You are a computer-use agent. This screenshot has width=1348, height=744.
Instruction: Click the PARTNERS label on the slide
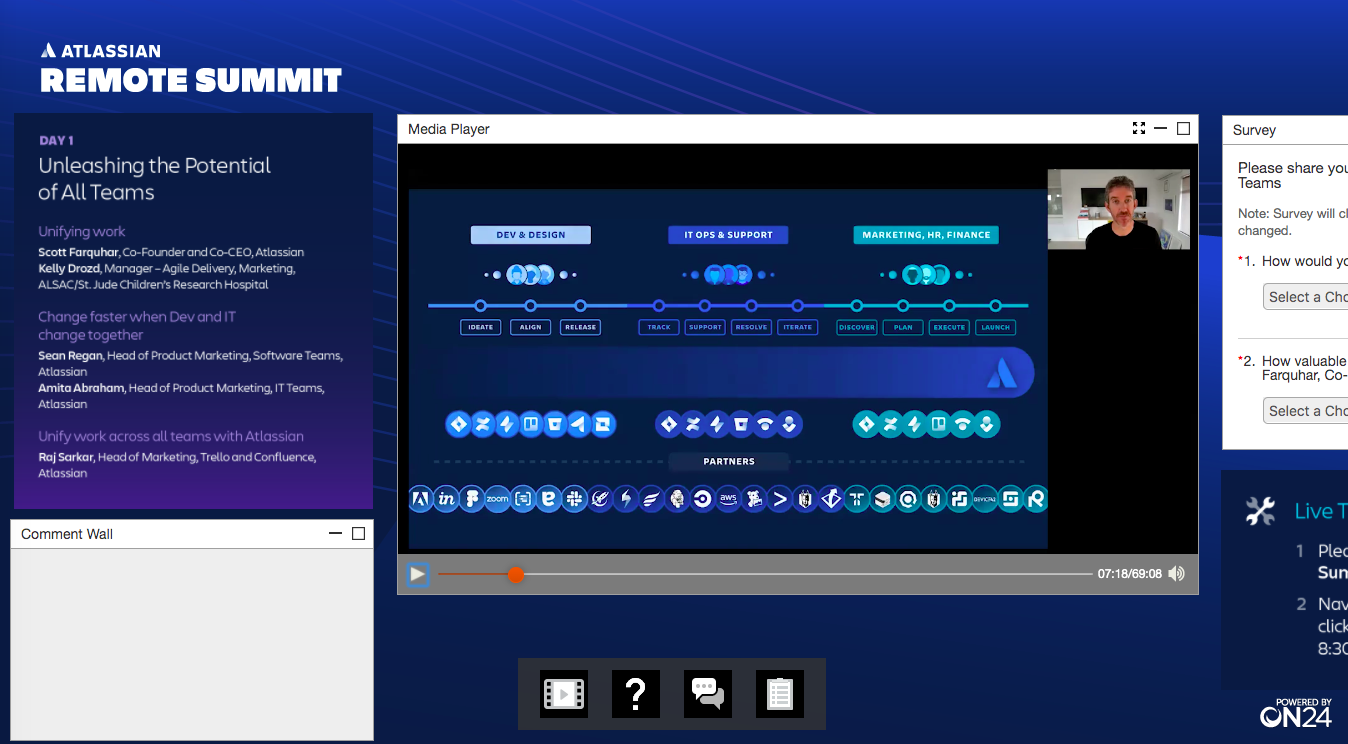pyautogui.click(x=728, y=462)
